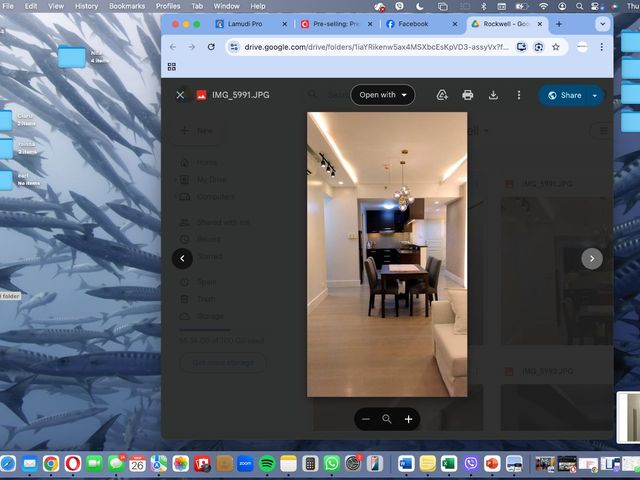This screenshot has width=640, height=480.
Task: Click the address bar URL
Action: tap(376, 47)
